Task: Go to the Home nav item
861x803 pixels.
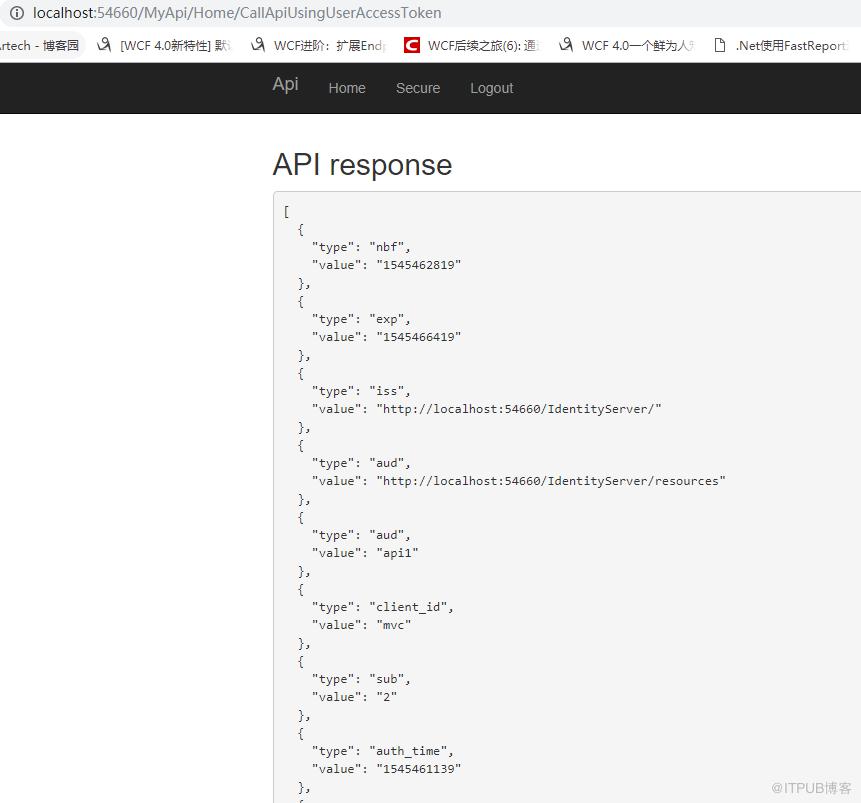Action: [347, 88]
